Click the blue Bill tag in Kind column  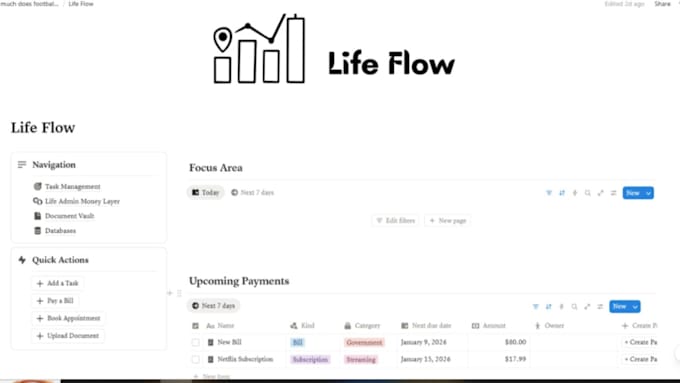(x=298, y=342)
